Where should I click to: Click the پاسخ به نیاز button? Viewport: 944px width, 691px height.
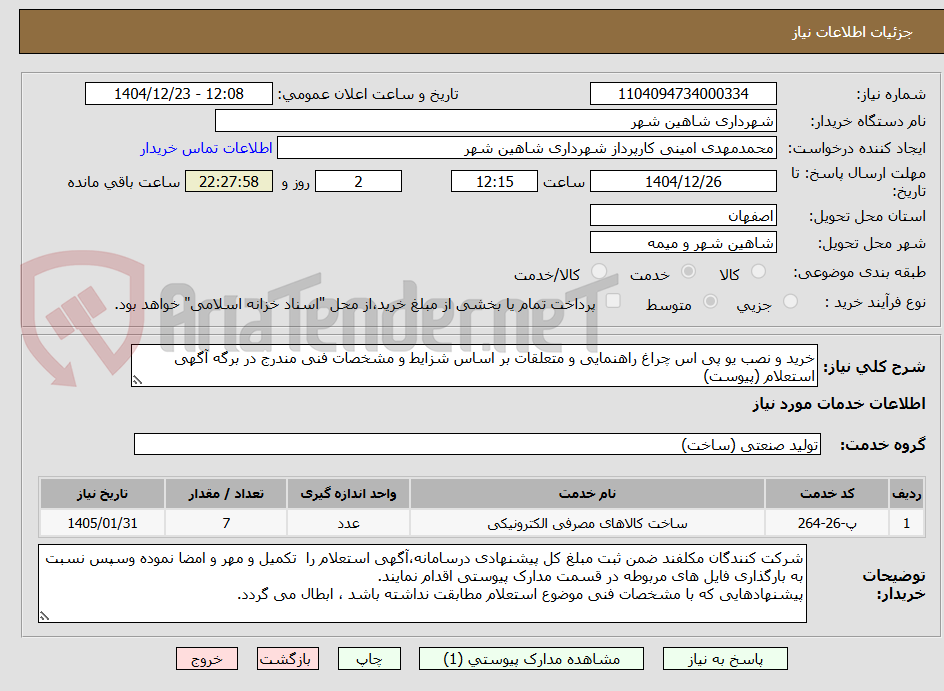(725, 659)
